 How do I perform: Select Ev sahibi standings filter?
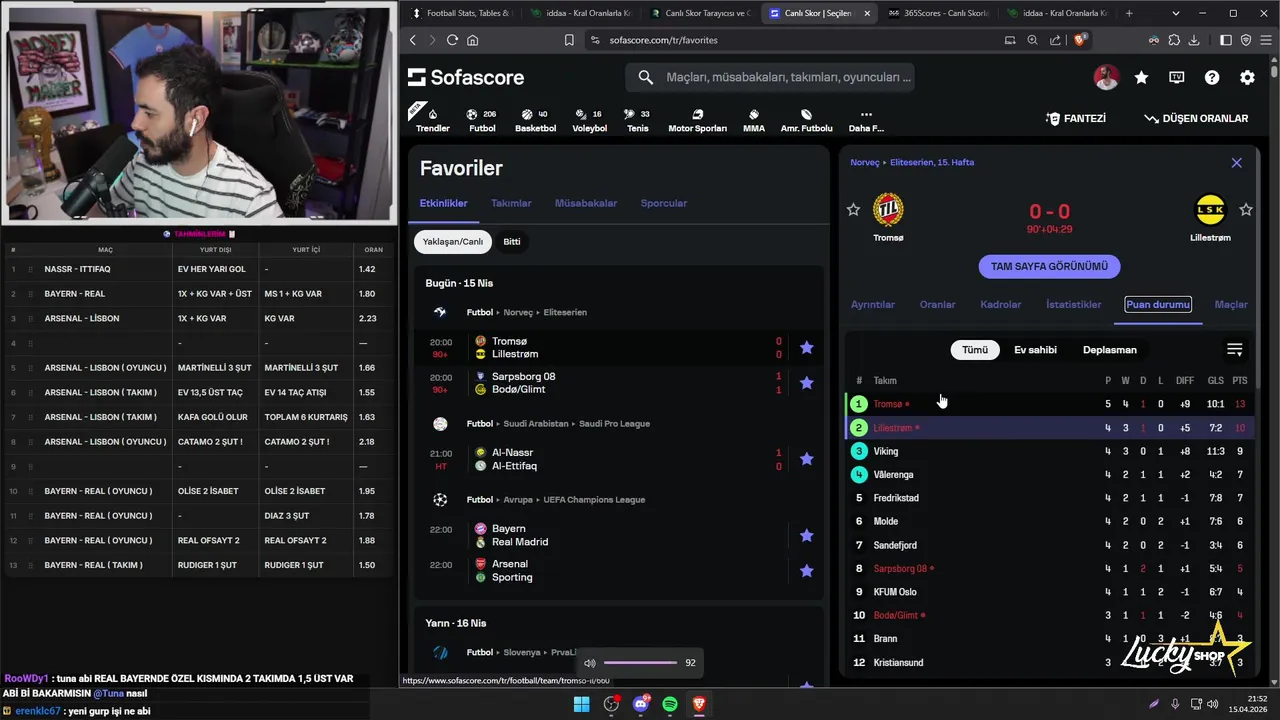[1035, 350]
